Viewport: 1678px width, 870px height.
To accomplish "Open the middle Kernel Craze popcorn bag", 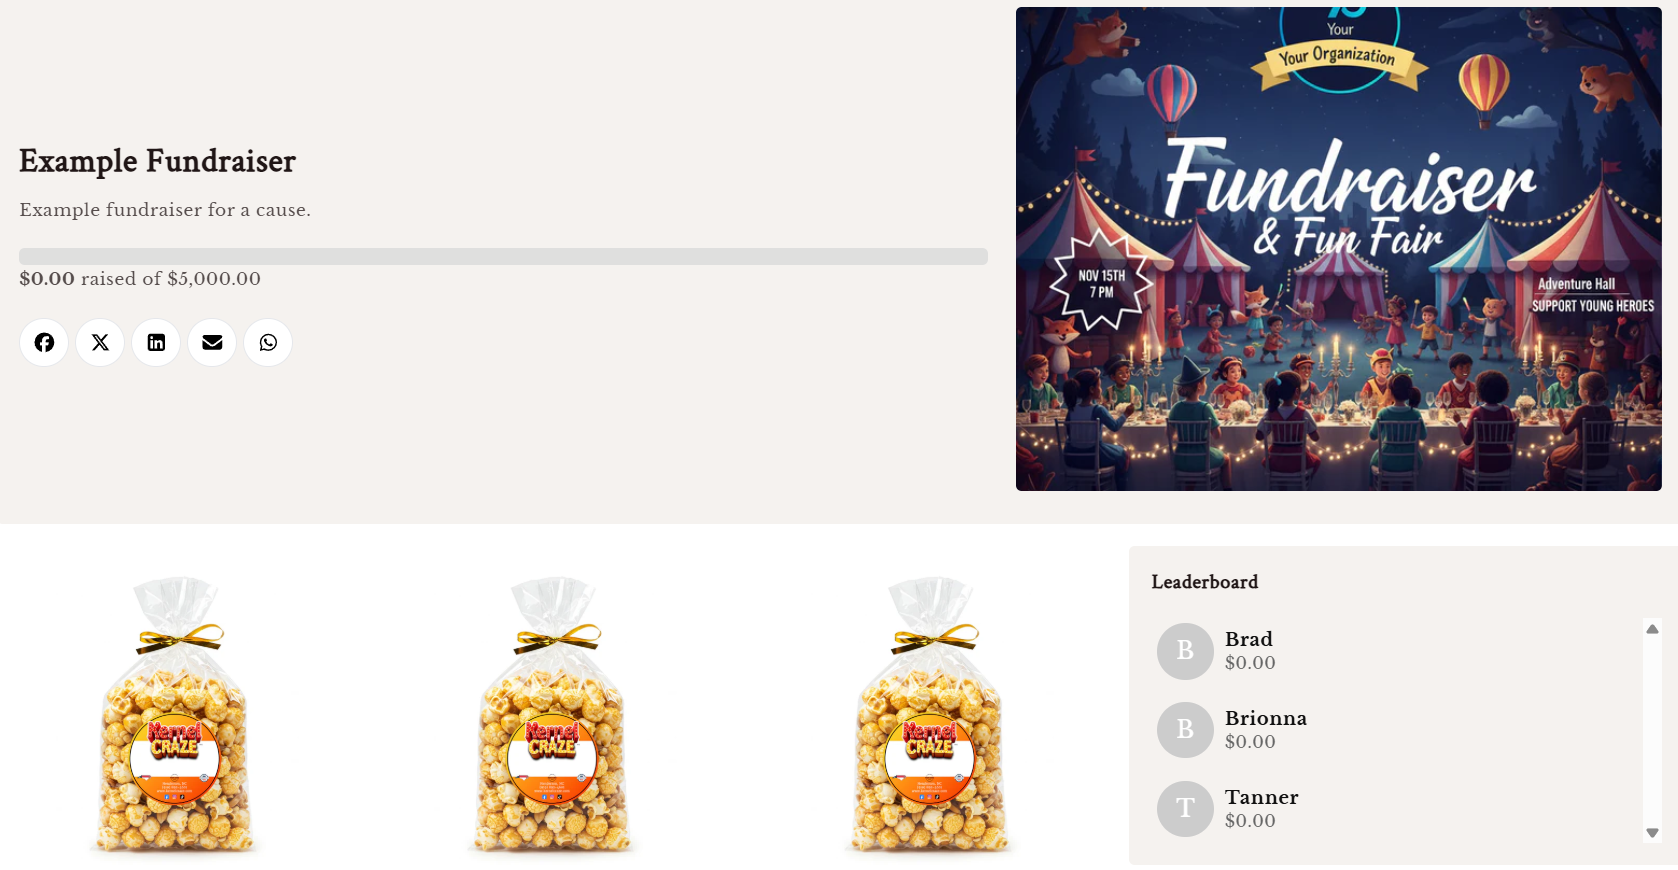I will point(553,715).
